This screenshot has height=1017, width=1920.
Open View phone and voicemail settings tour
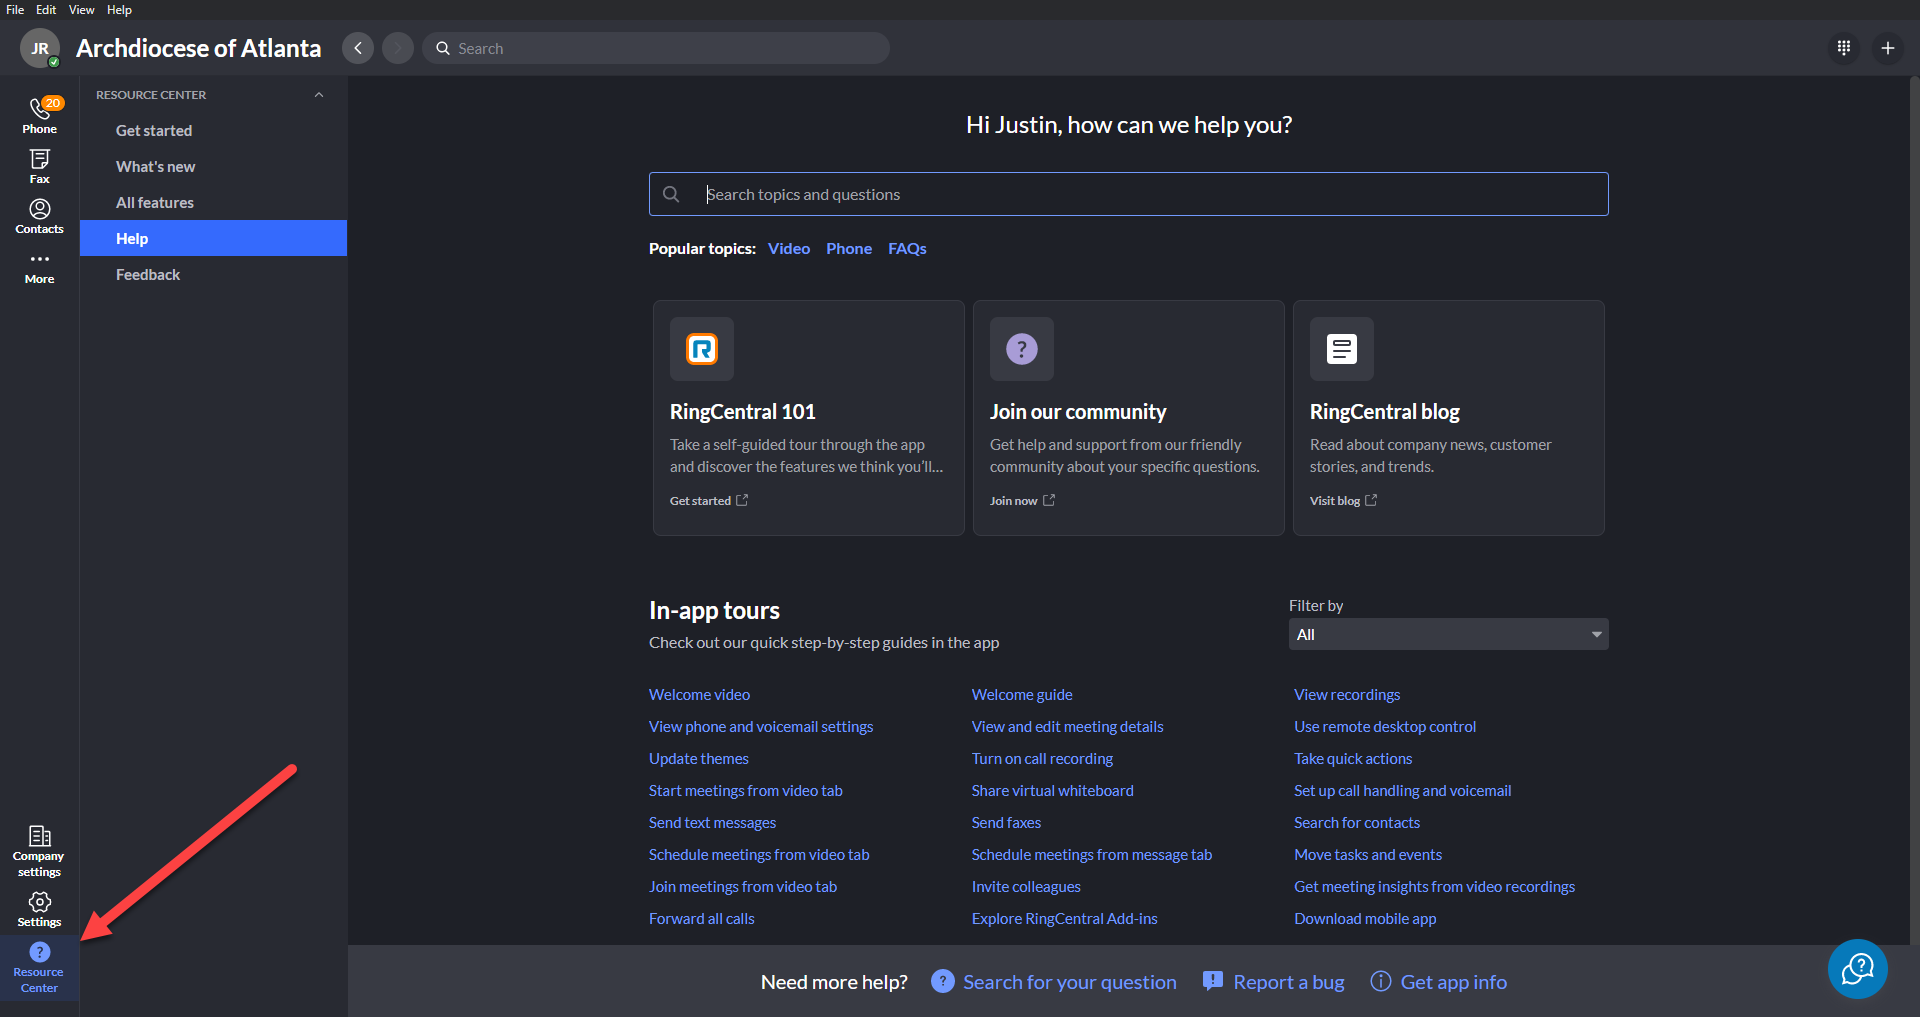tap(761, 726)
